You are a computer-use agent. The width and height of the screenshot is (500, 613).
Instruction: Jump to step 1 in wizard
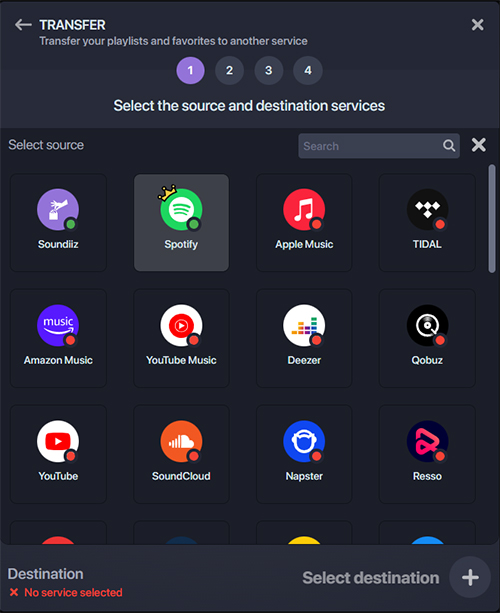[190, 70]
